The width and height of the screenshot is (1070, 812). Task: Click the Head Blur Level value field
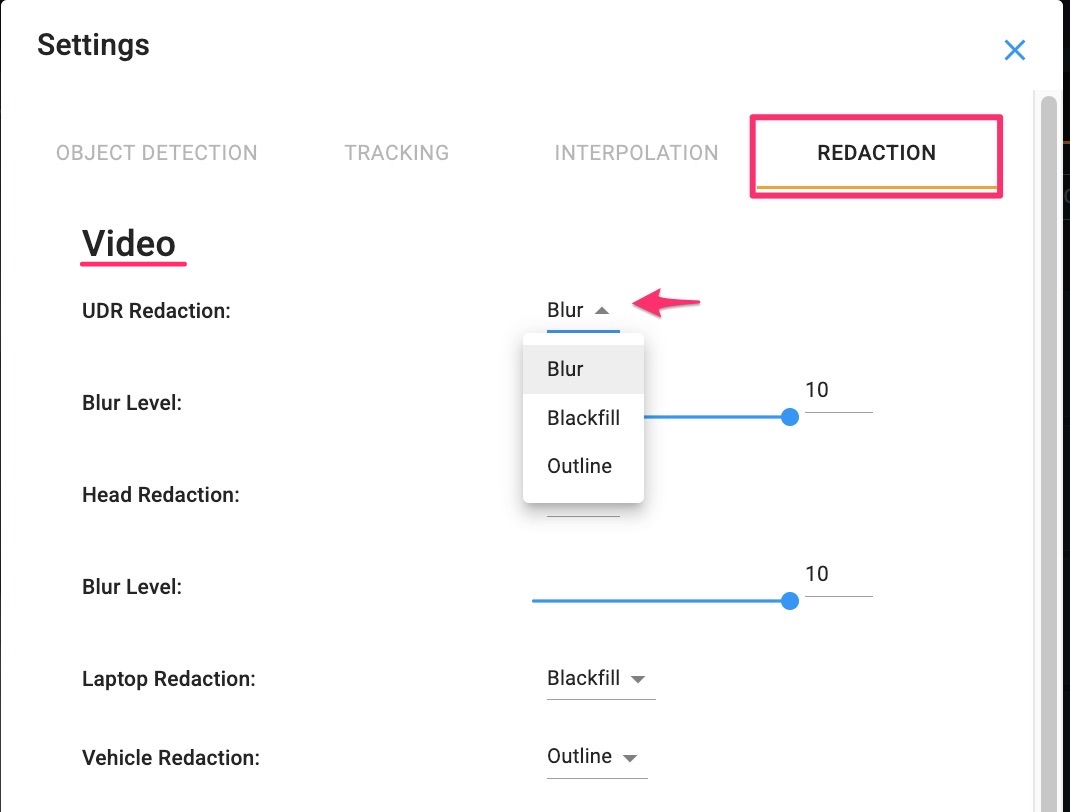(x=837, y=575)
